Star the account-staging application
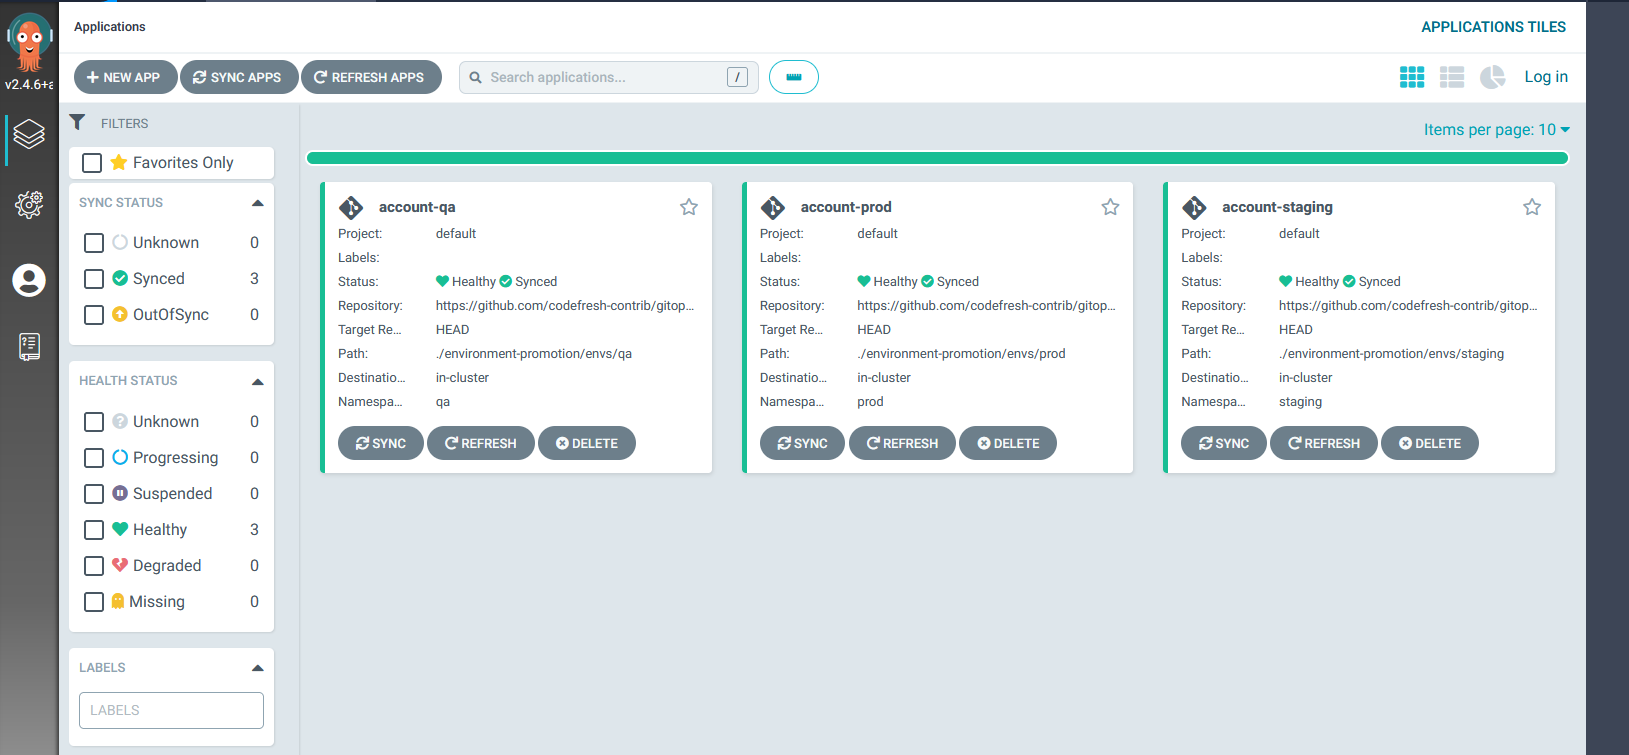Image resolution: width=1629 pixels, height=755 pixels. 1531,207
